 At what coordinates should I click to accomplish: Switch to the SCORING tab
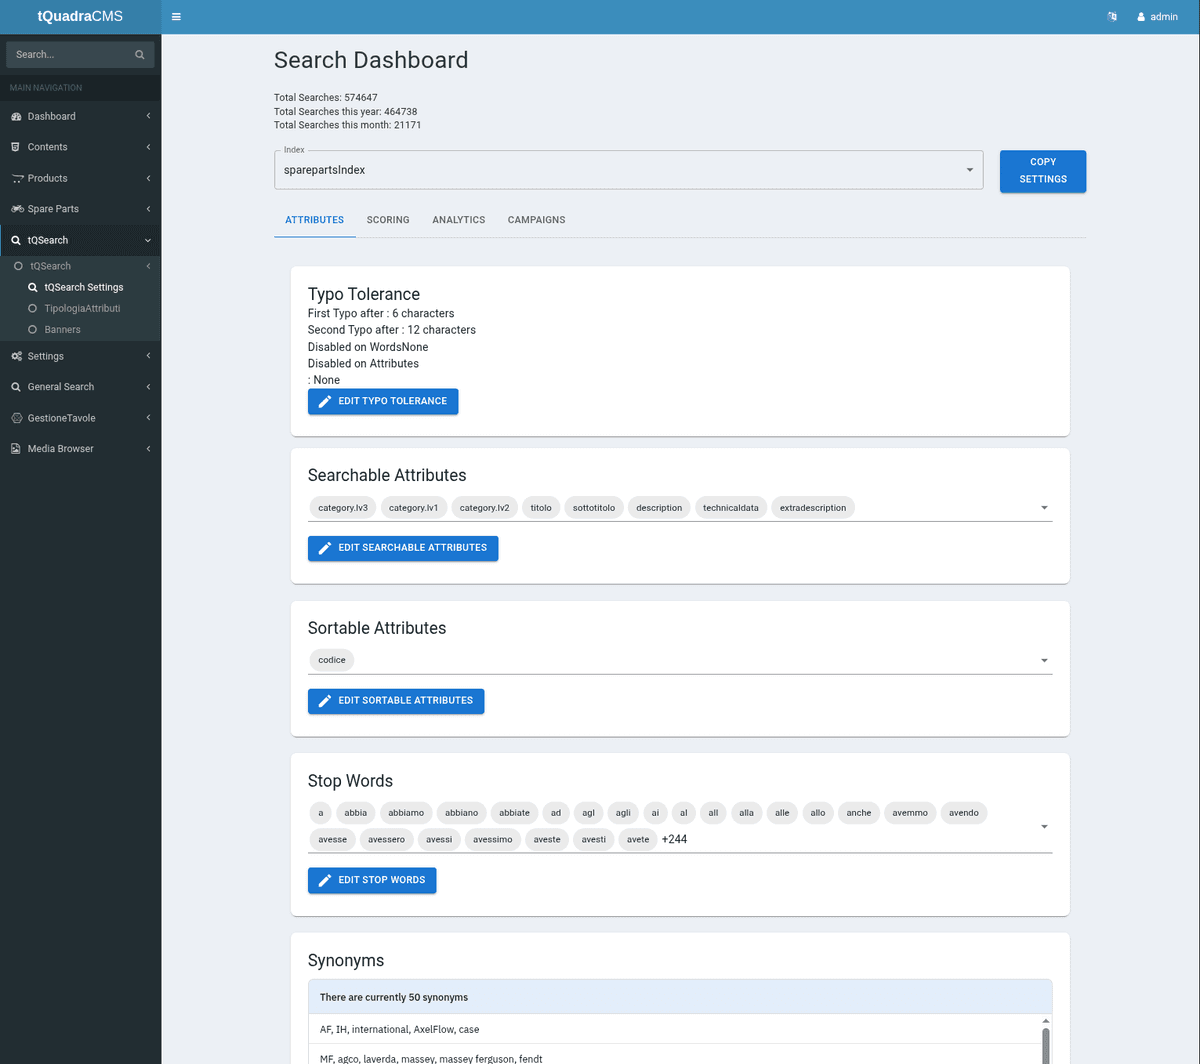click(x=388, y=219)
